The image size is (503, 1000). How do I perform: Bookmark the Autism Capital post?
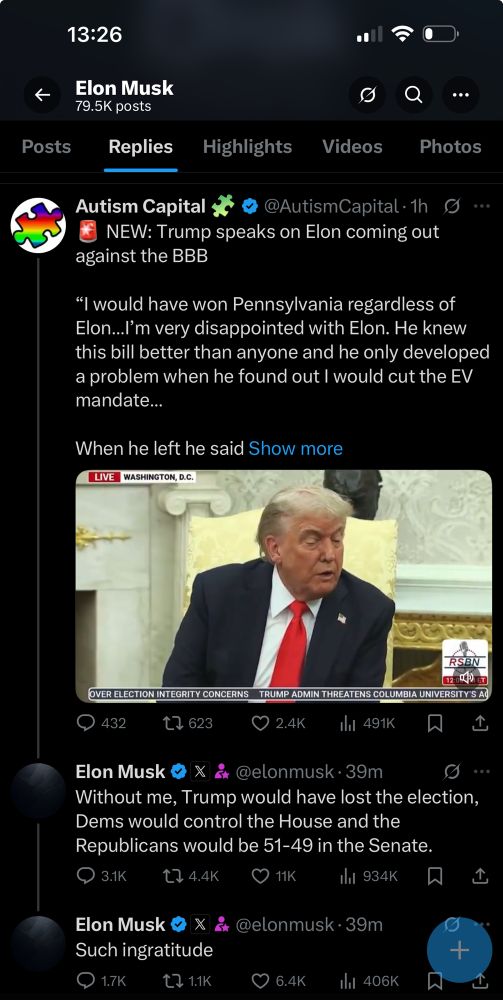(435, 723)
